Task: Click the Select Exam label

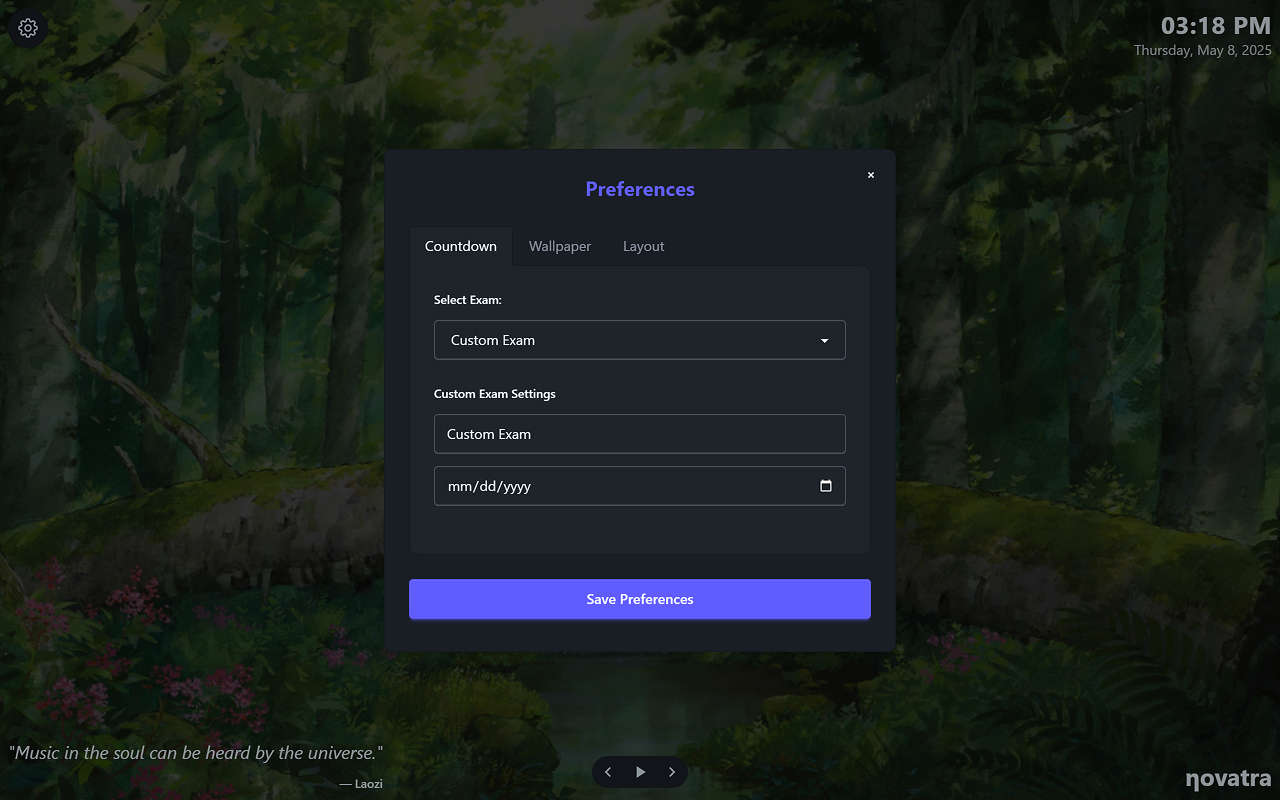Action: pos(468,300)
